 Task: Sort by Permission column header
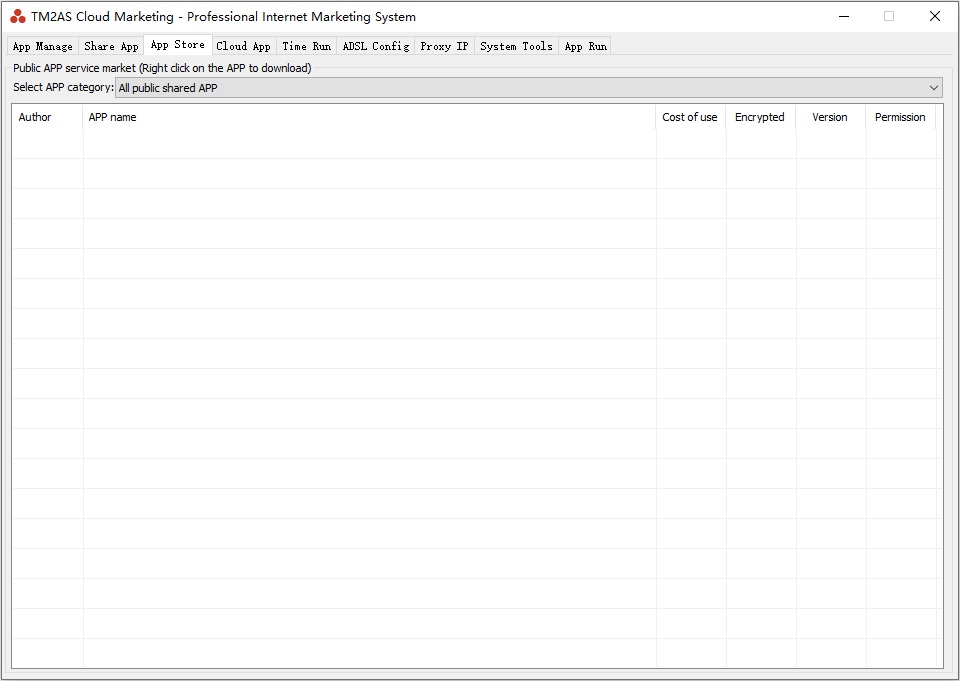click(899, 117)
